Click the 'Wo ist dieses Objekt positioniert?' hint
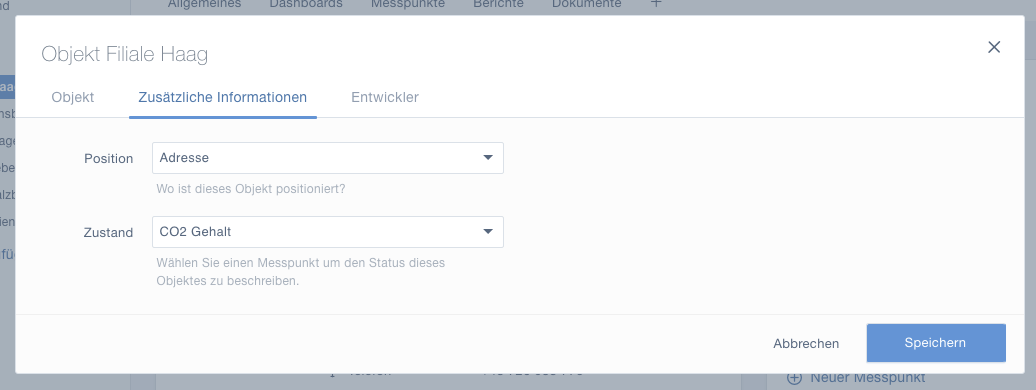The image size is (1036, 390). pyautogui.click(x=250, y=189)
